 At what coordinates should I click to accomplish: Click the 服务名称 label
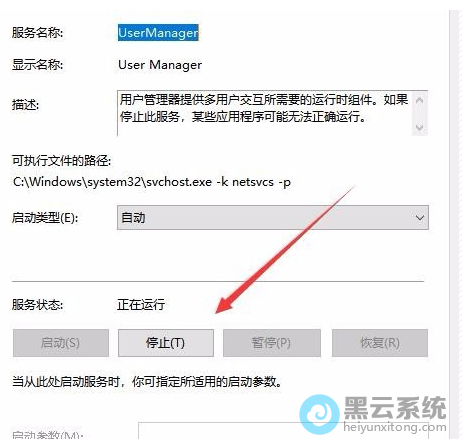[x=37, y=33]
